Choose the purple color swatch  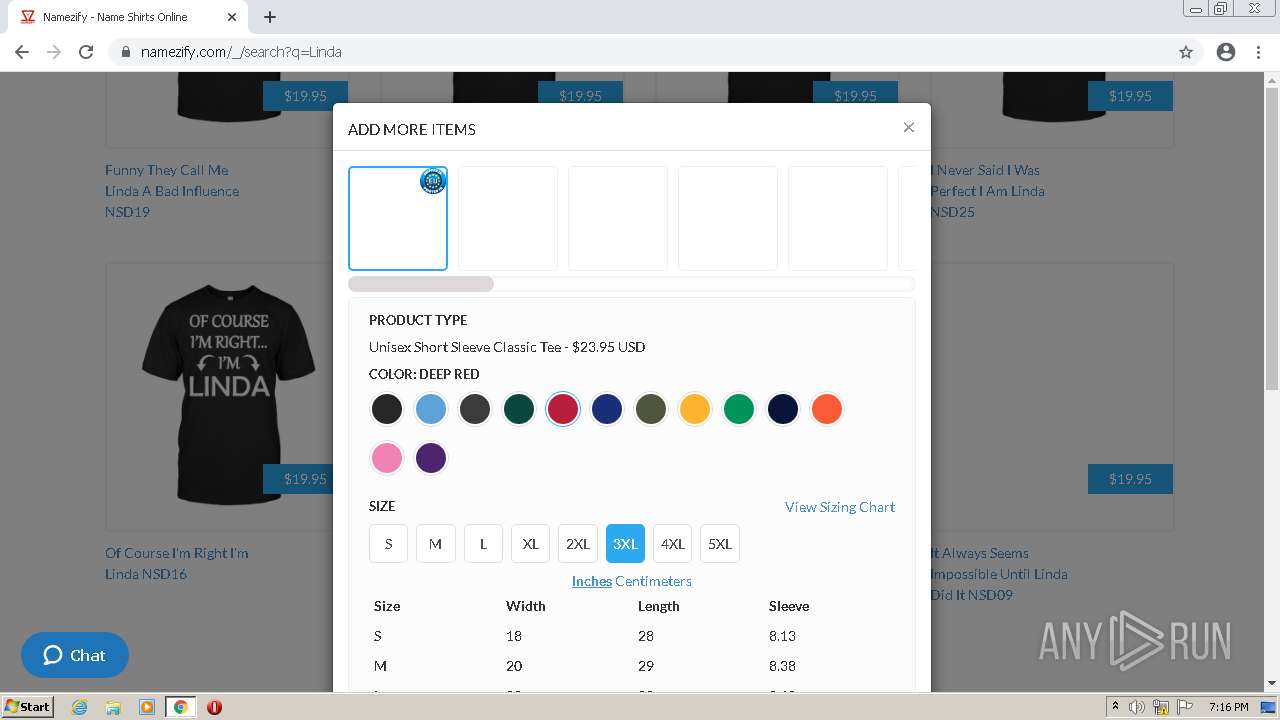pos(431,458)
